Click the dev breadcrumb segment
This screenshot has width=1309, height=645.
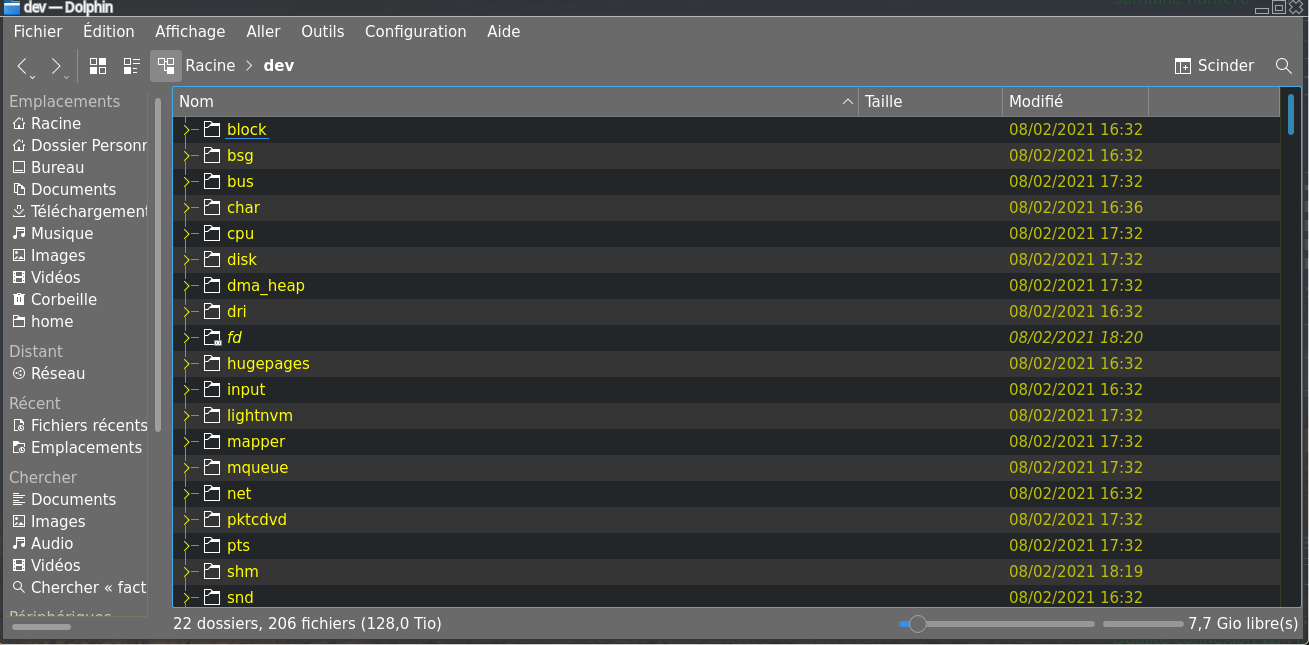click(x=279, y=66)
